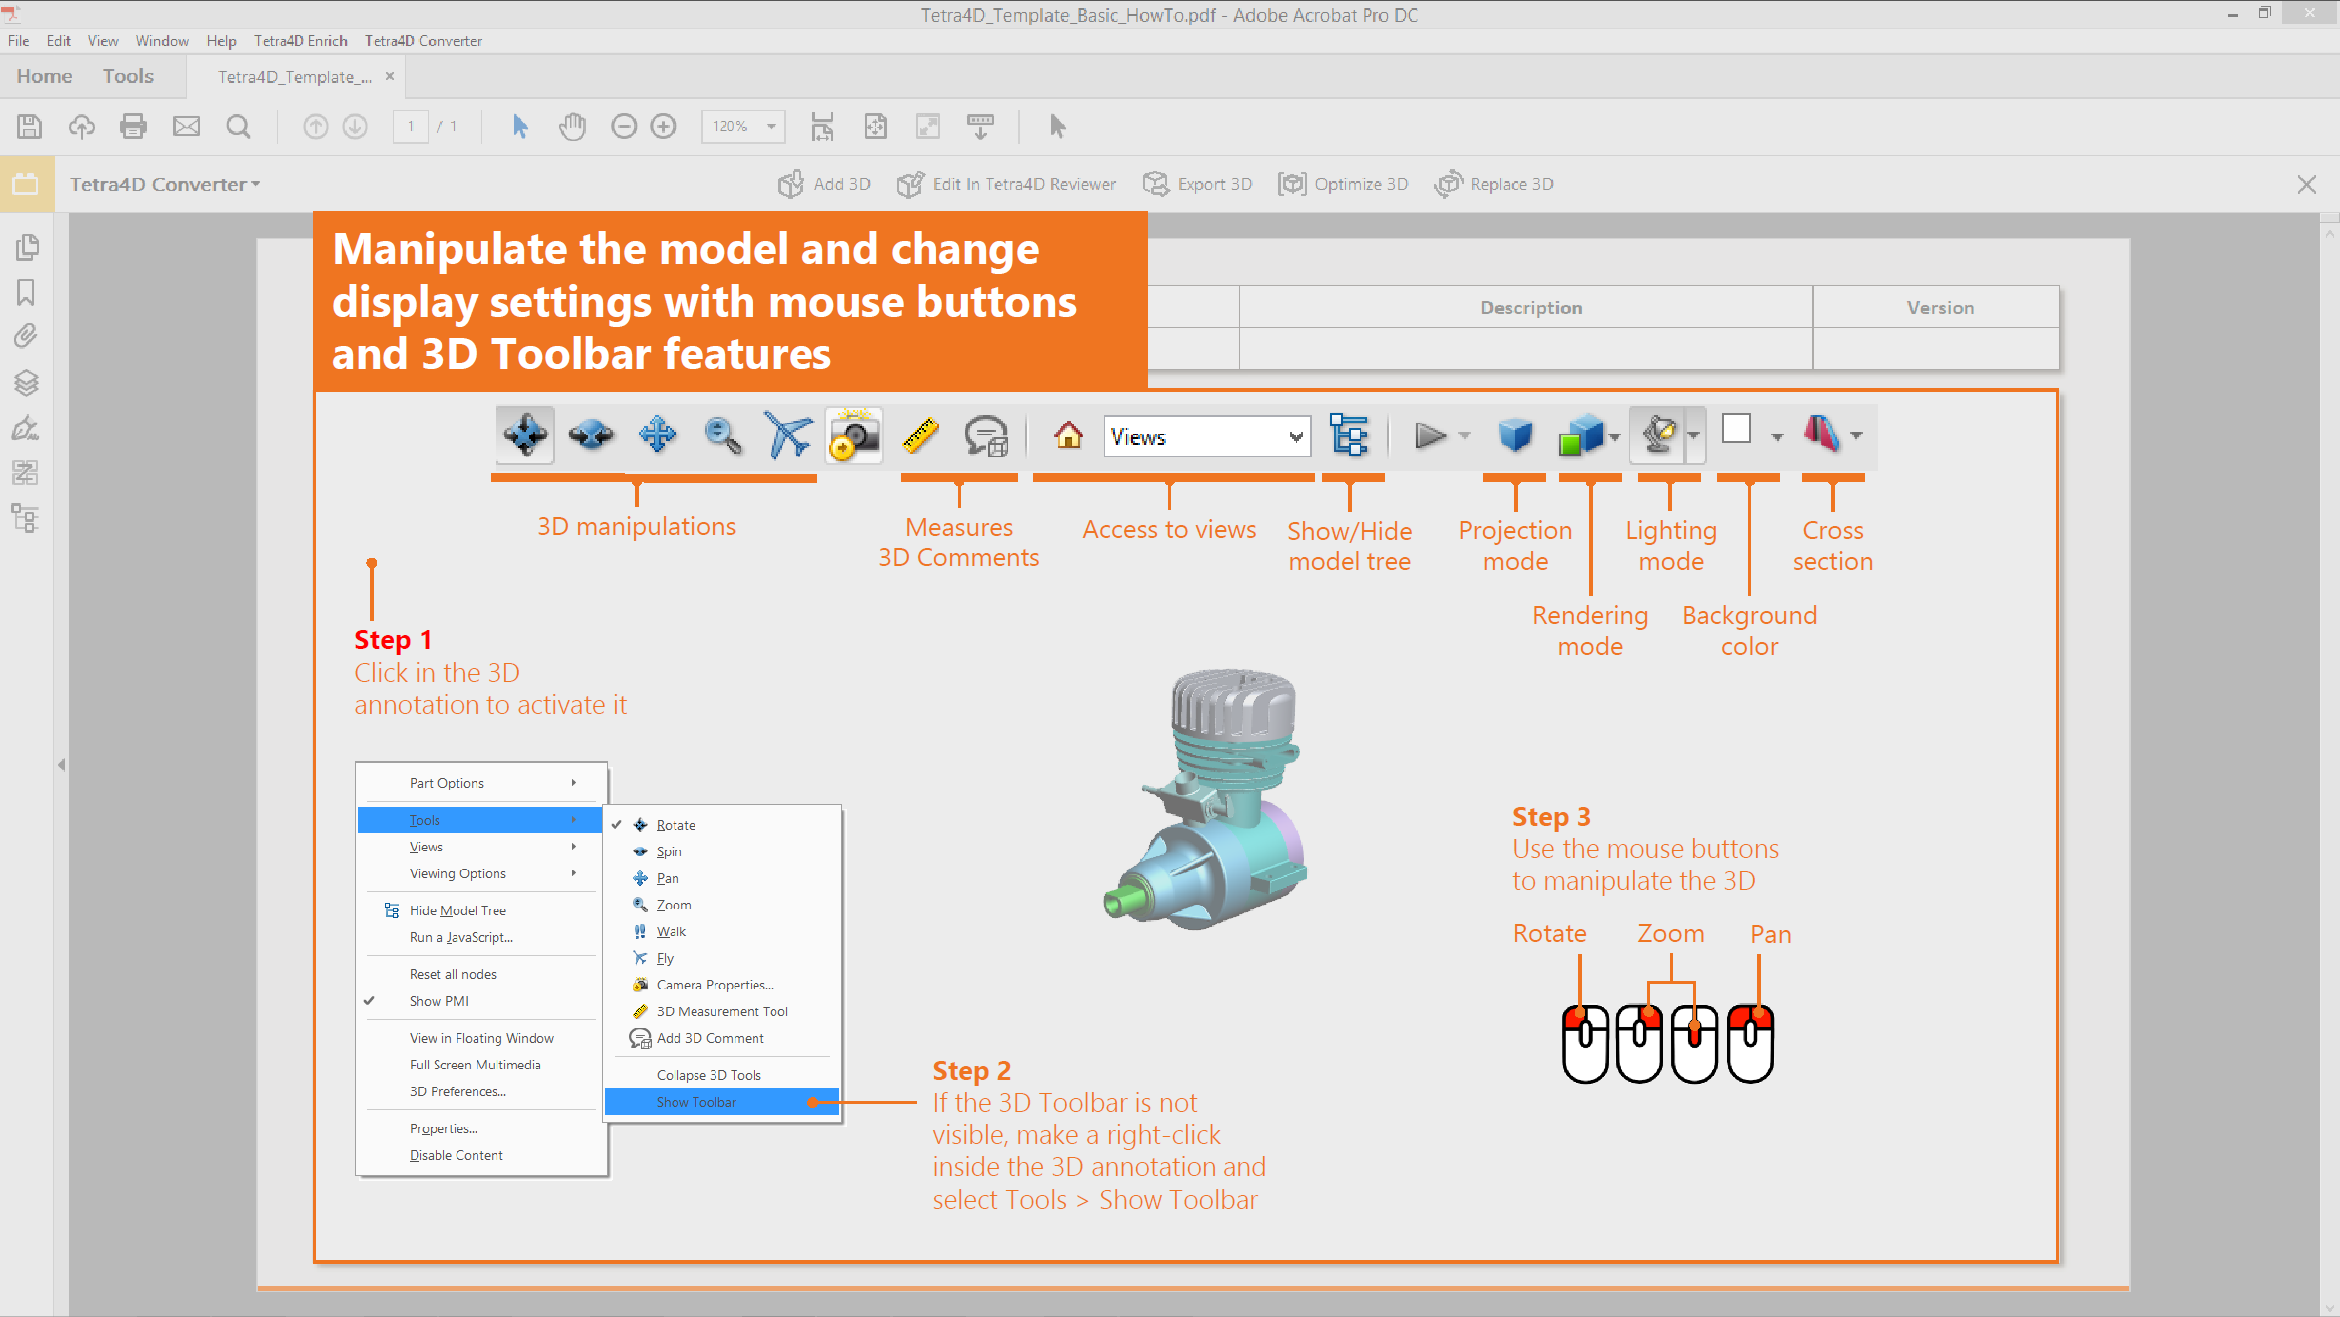Go to the next page arrow

(355, 126)
